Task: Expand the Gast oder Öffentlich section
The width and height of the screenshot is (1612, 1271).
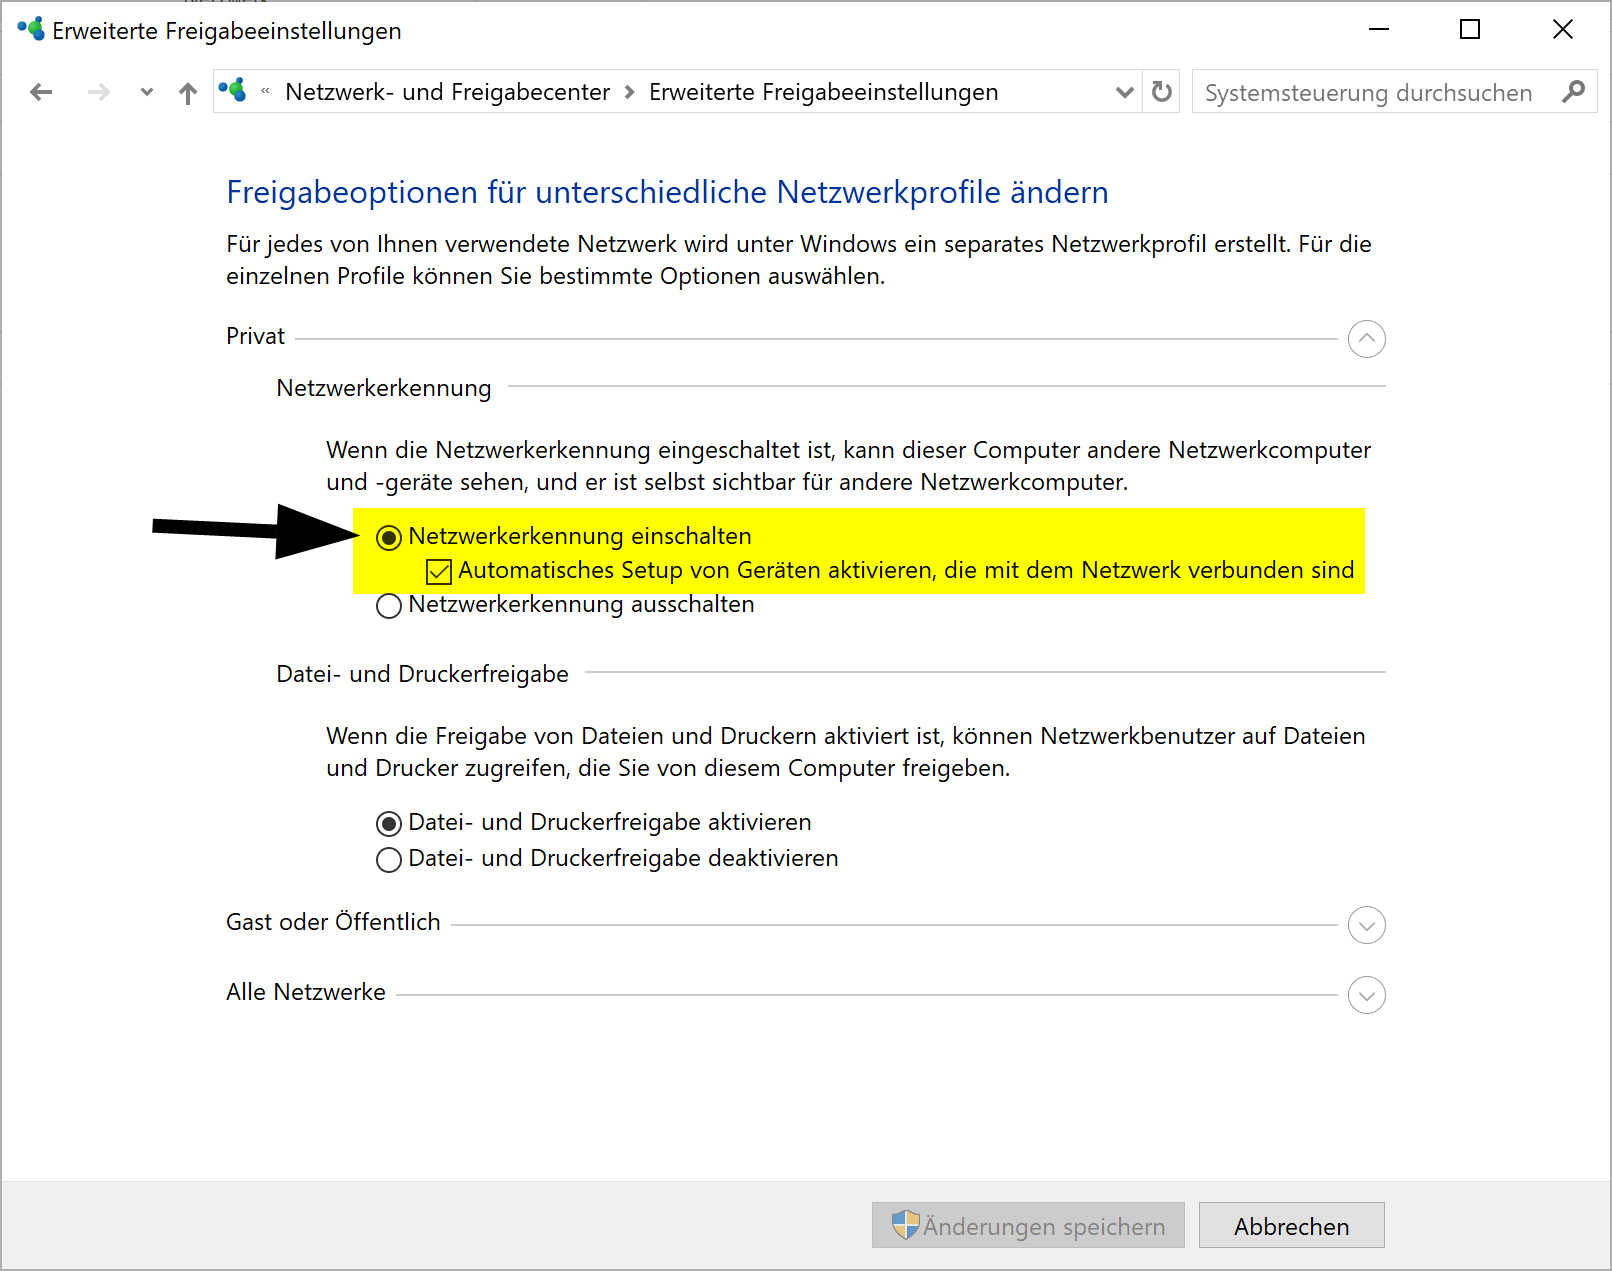Action: click(x=1366, y=925)
